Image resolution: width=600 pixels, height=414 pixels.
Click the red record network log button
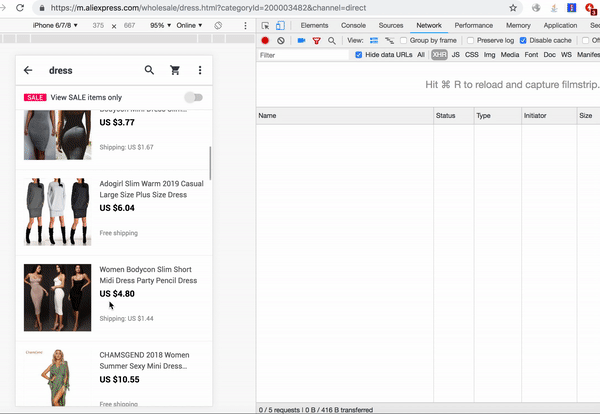[265, 40]
